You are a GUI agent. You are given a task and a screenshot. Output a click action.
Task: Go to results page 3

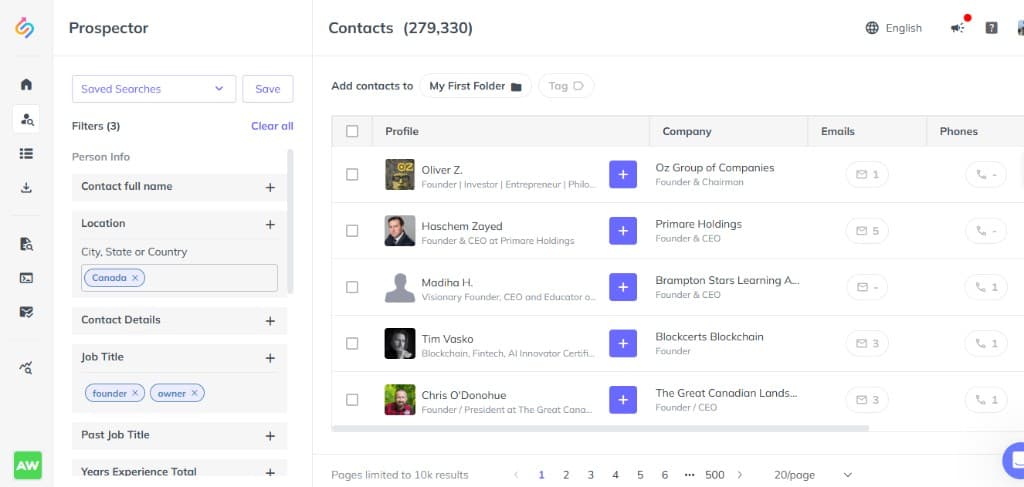tap(590, 475)
